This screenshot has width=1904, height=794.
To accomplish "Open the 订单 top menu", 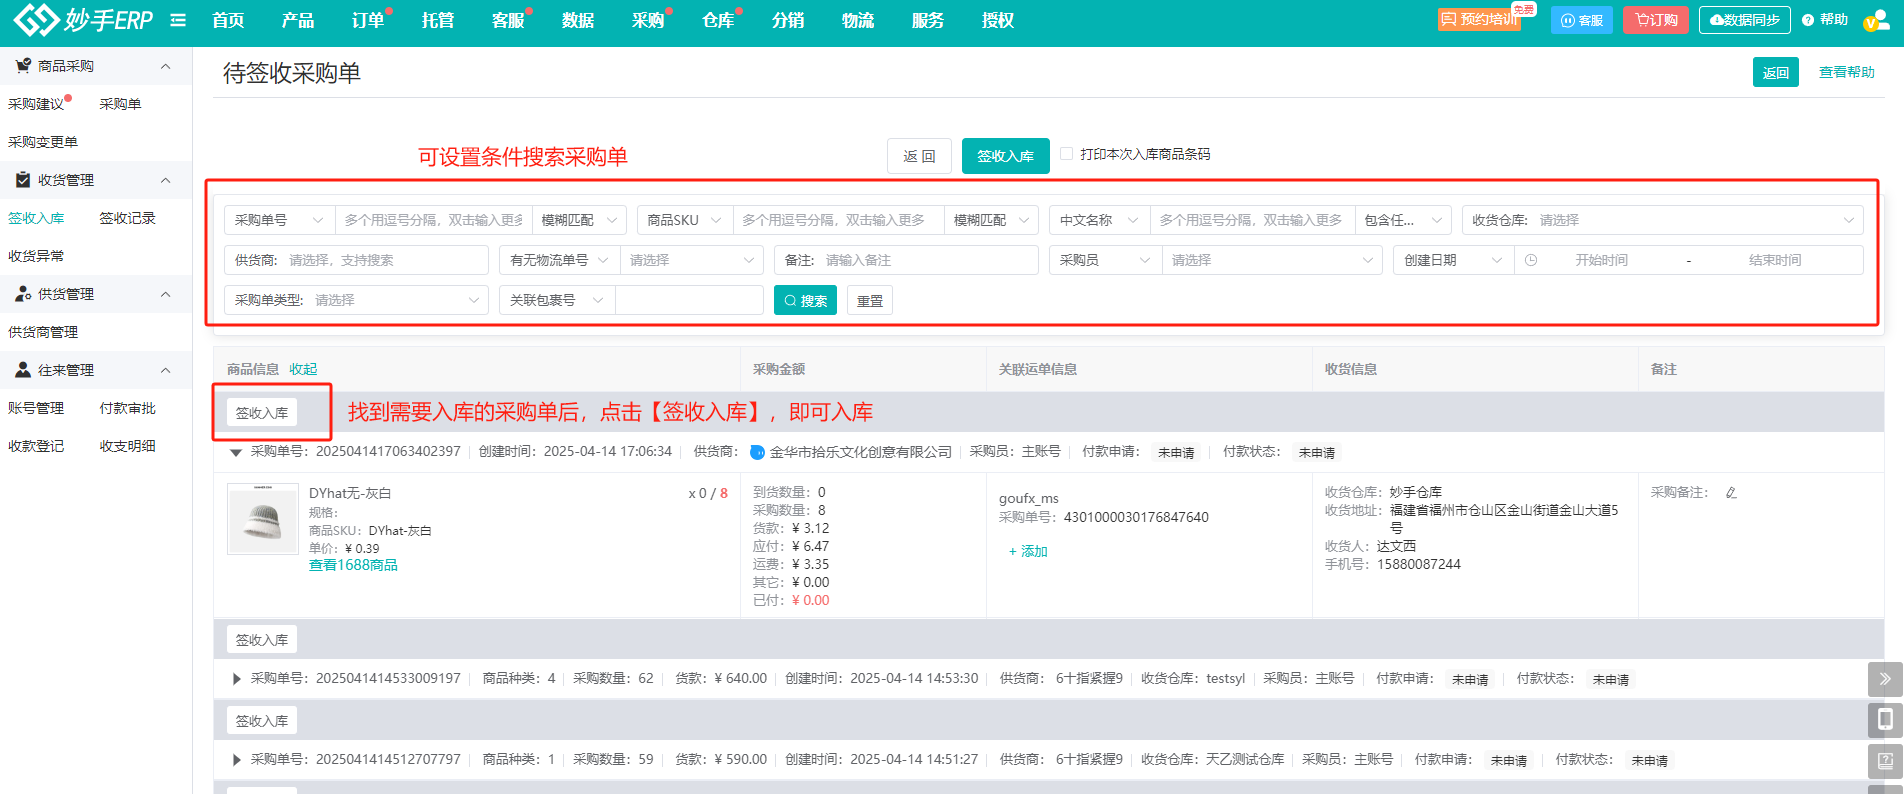I will click(x=368, y=20).
